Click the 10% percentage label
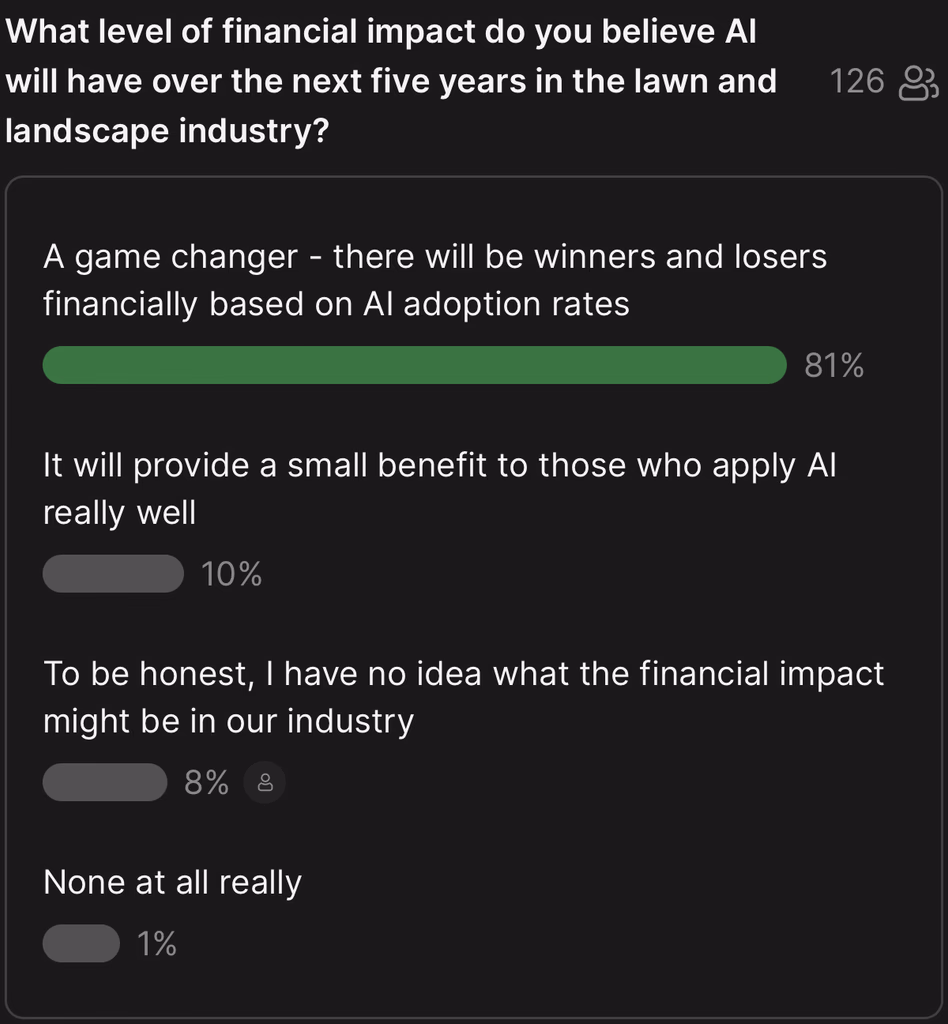This screenshot has height=1024, width=948. [231, 575]
